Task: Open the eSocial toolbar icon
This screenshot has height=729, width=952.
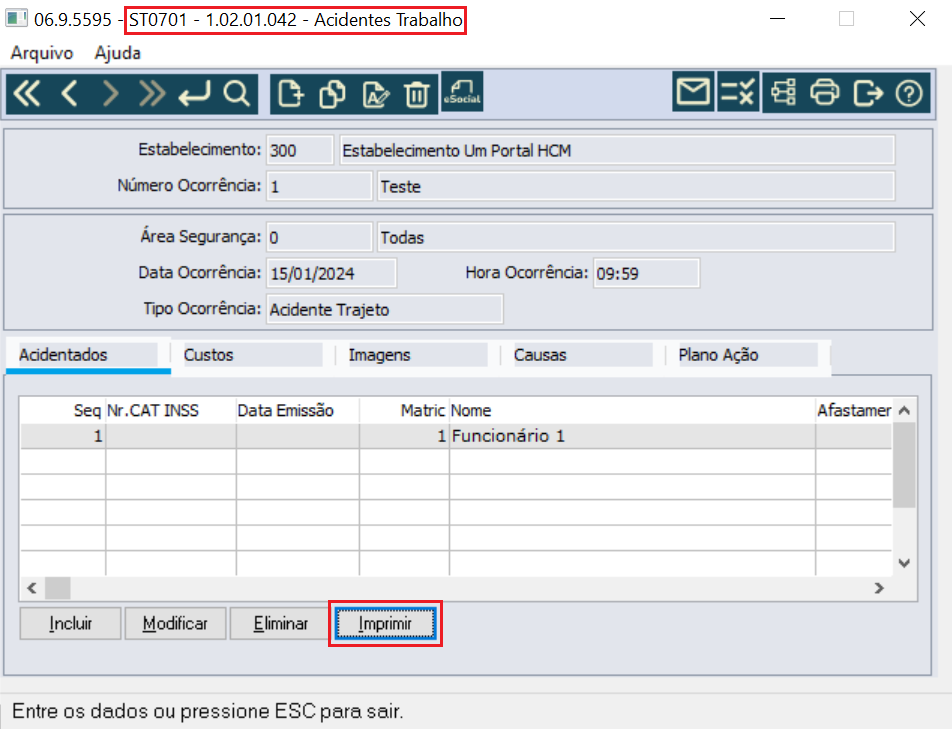Action: click(x=462, y=92)
